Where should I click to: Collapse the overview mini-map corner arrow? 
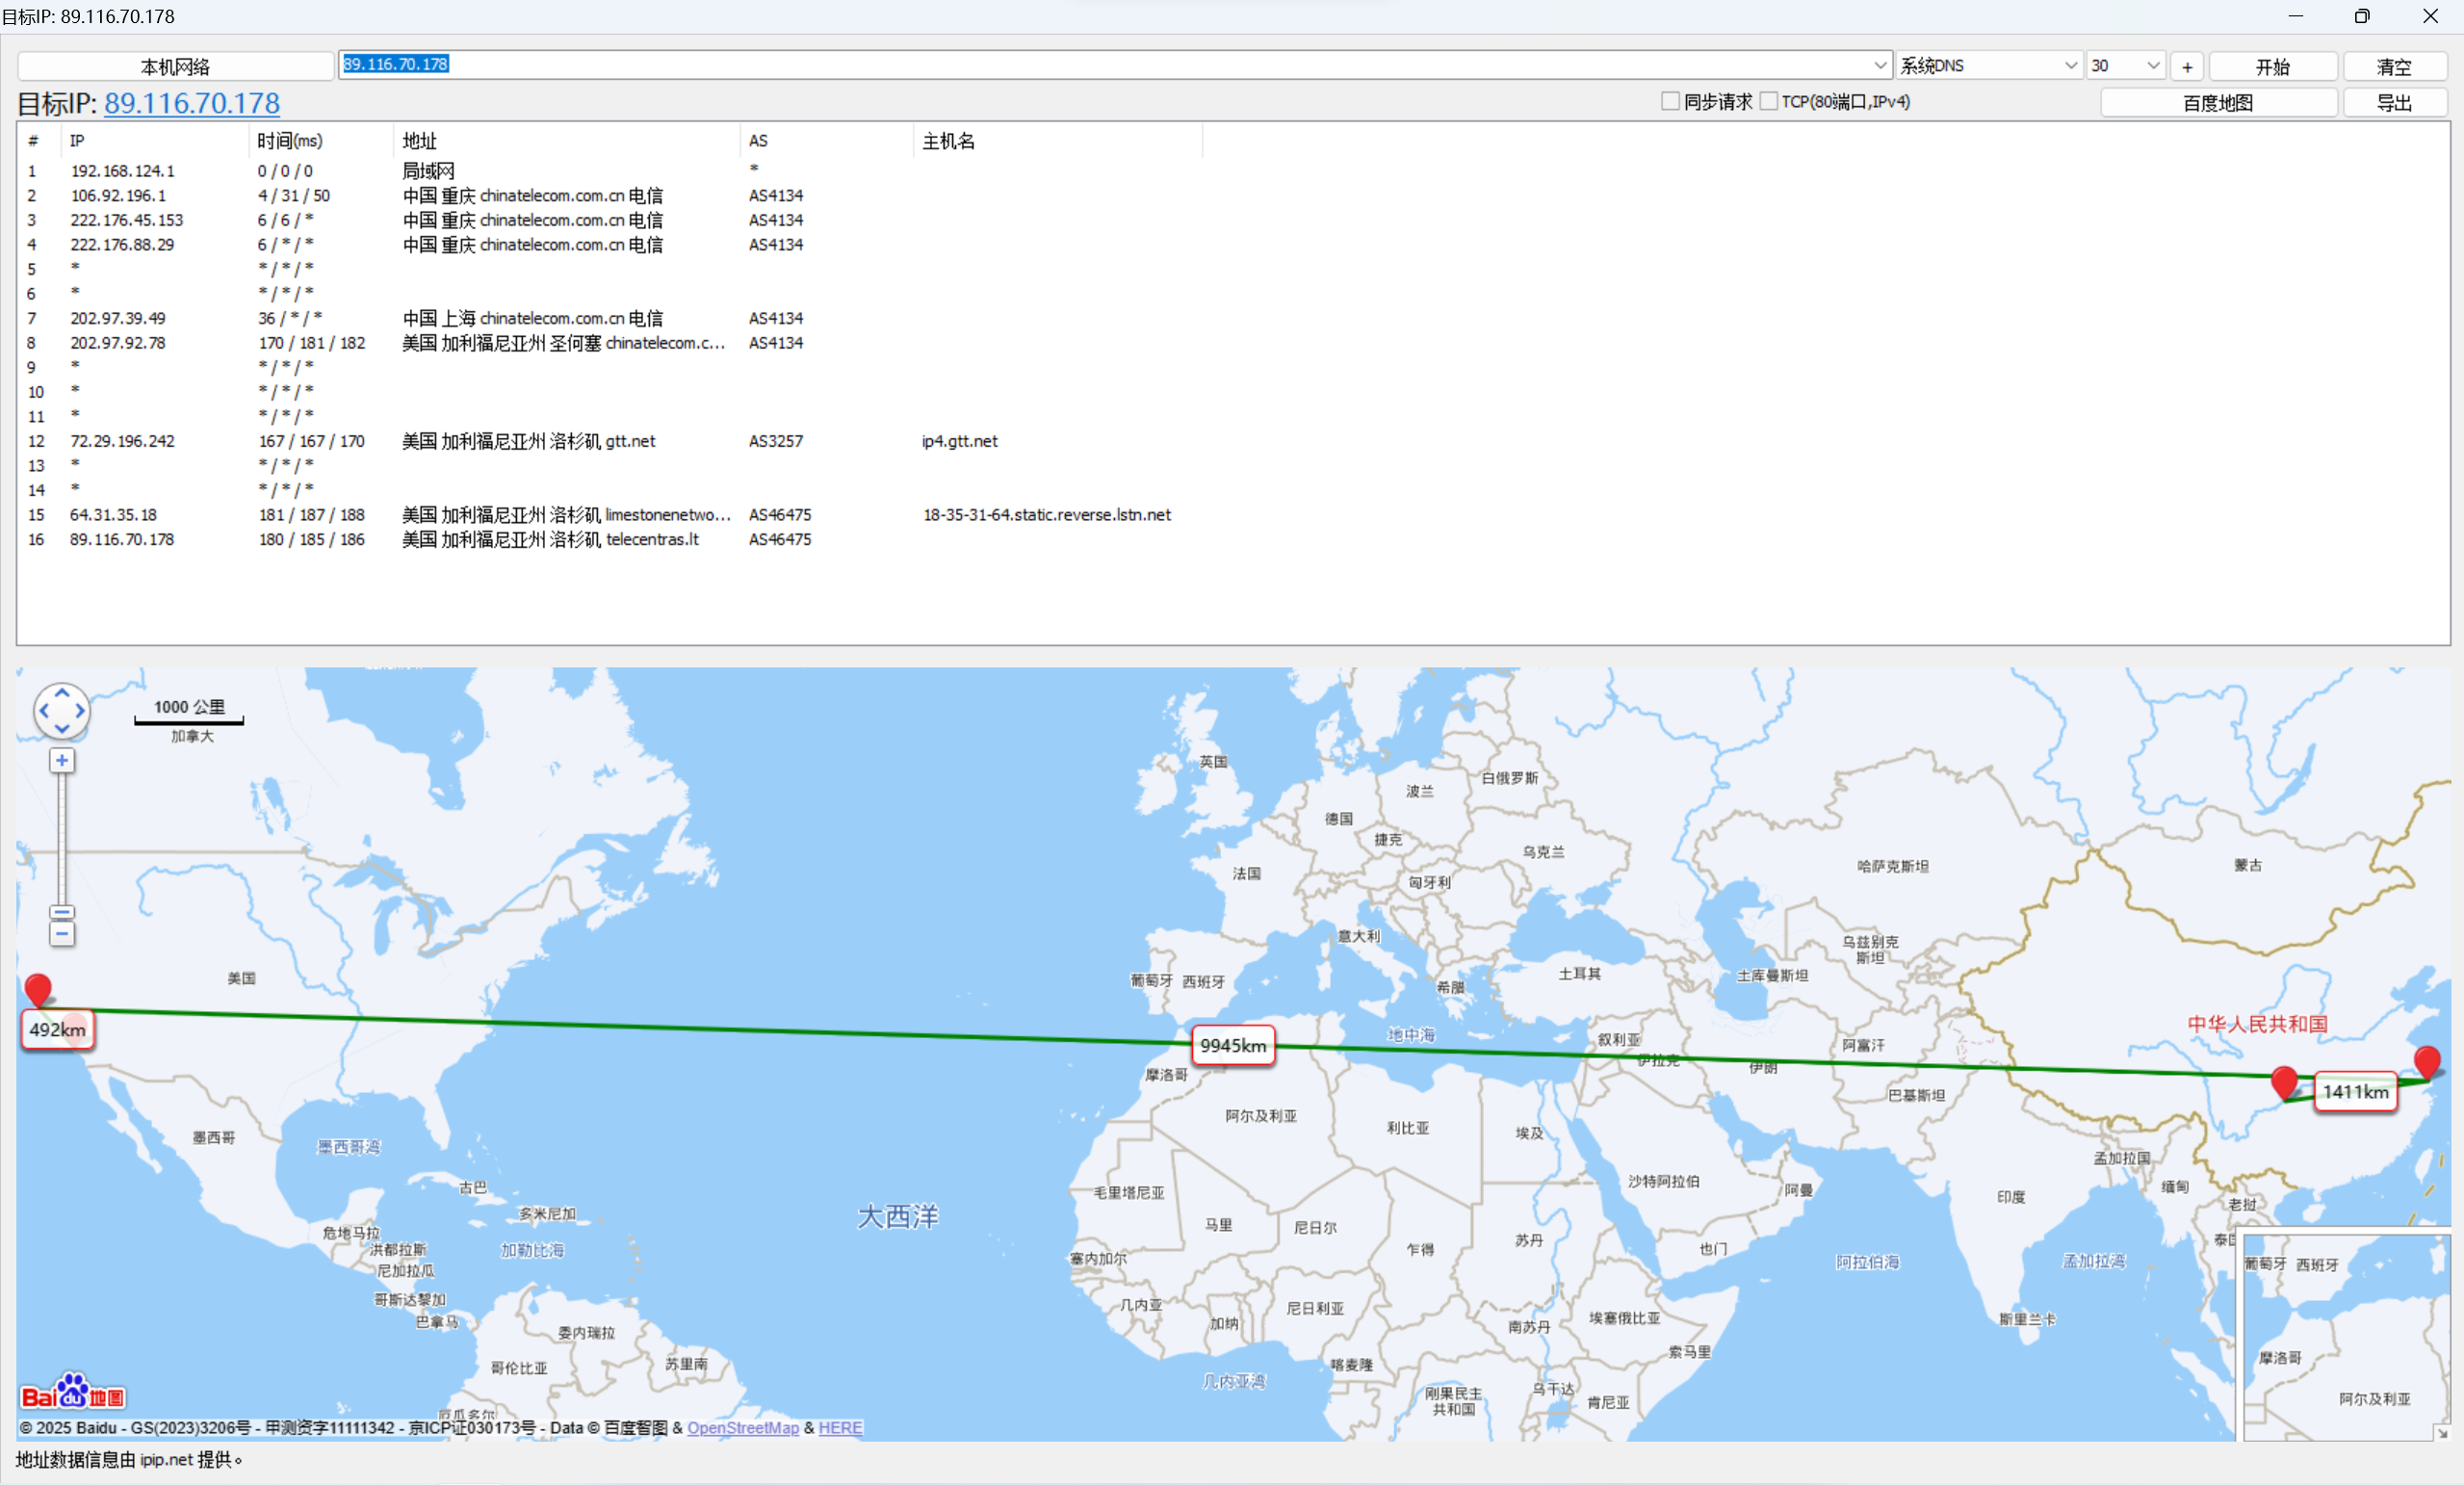pyautogui.click(x=2442, y=1432)
